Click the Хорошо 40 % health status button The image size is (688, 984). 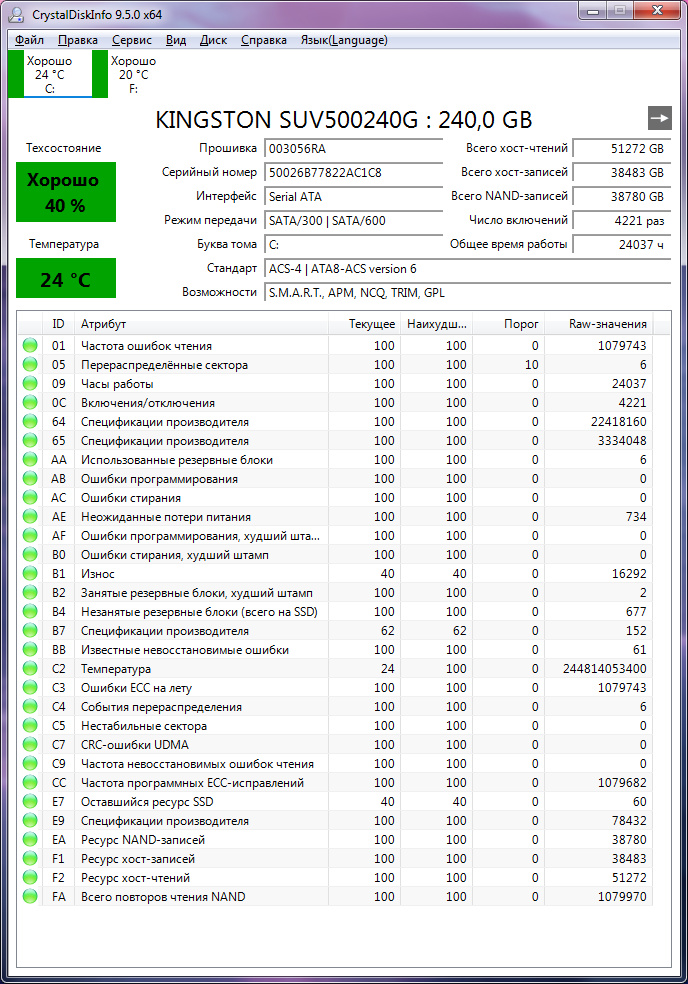point(66,192)
